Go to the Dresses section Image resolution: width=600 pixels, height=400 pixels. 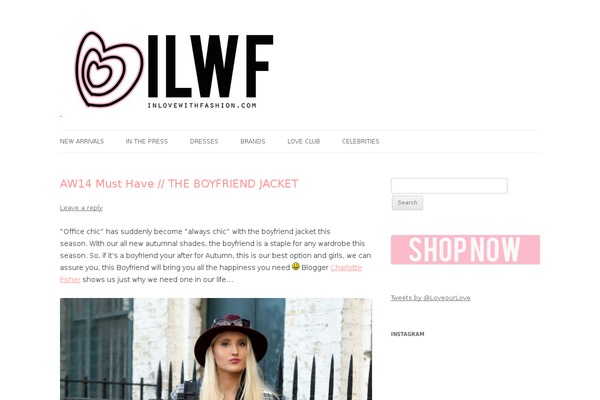tap(204, 142)
